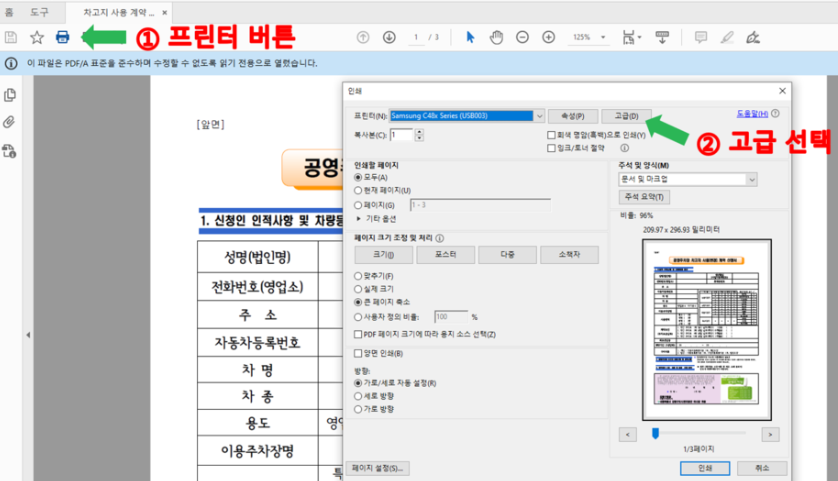Screen dimensions: 838x481
Task: Click the save file icon
Action: pos(11,37)
